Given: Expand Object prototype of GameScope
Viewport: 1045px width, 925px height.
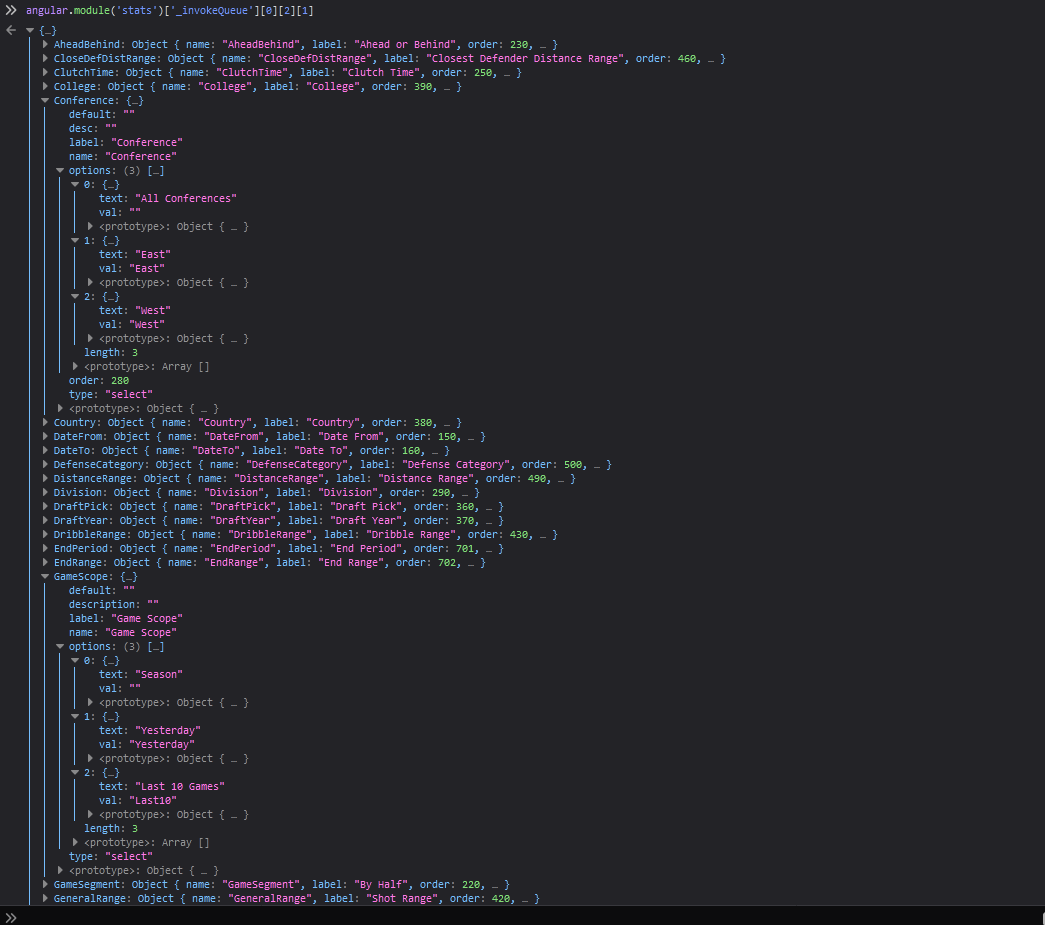Looking at the screenshot, I should (x=60, y=870).
